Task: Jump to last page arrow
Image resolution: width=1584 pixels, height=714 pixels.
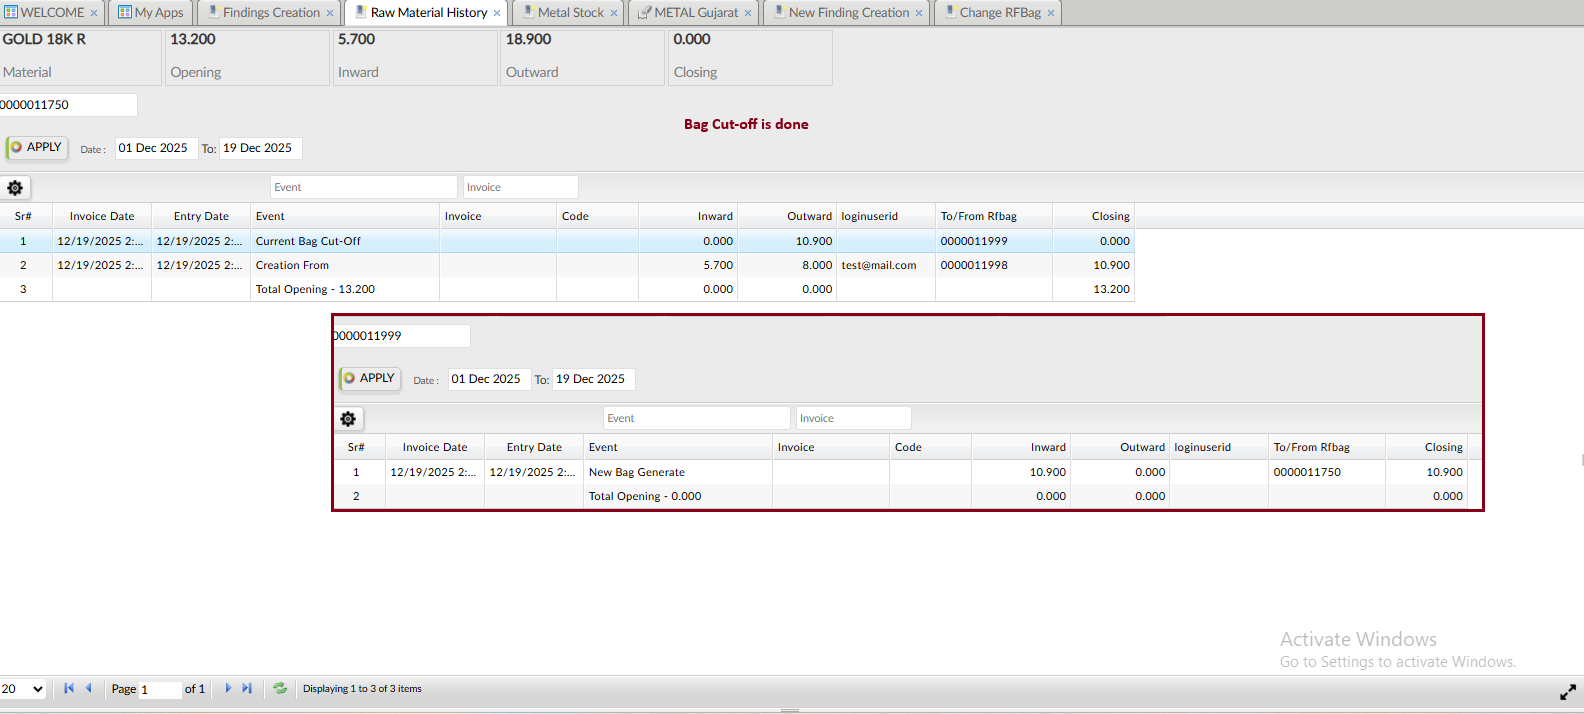Action: 247,688
